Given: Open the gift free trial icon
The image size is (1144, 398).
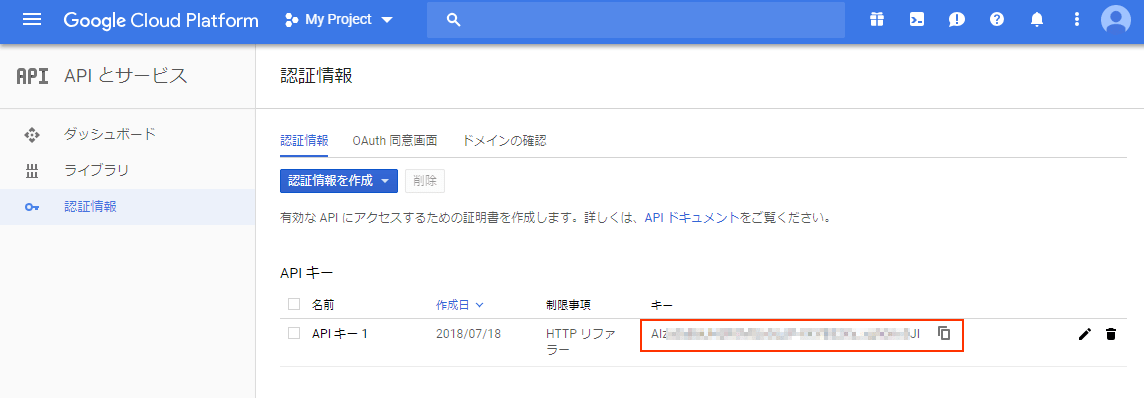Looking at the screenshot, I should coord(876,20).
